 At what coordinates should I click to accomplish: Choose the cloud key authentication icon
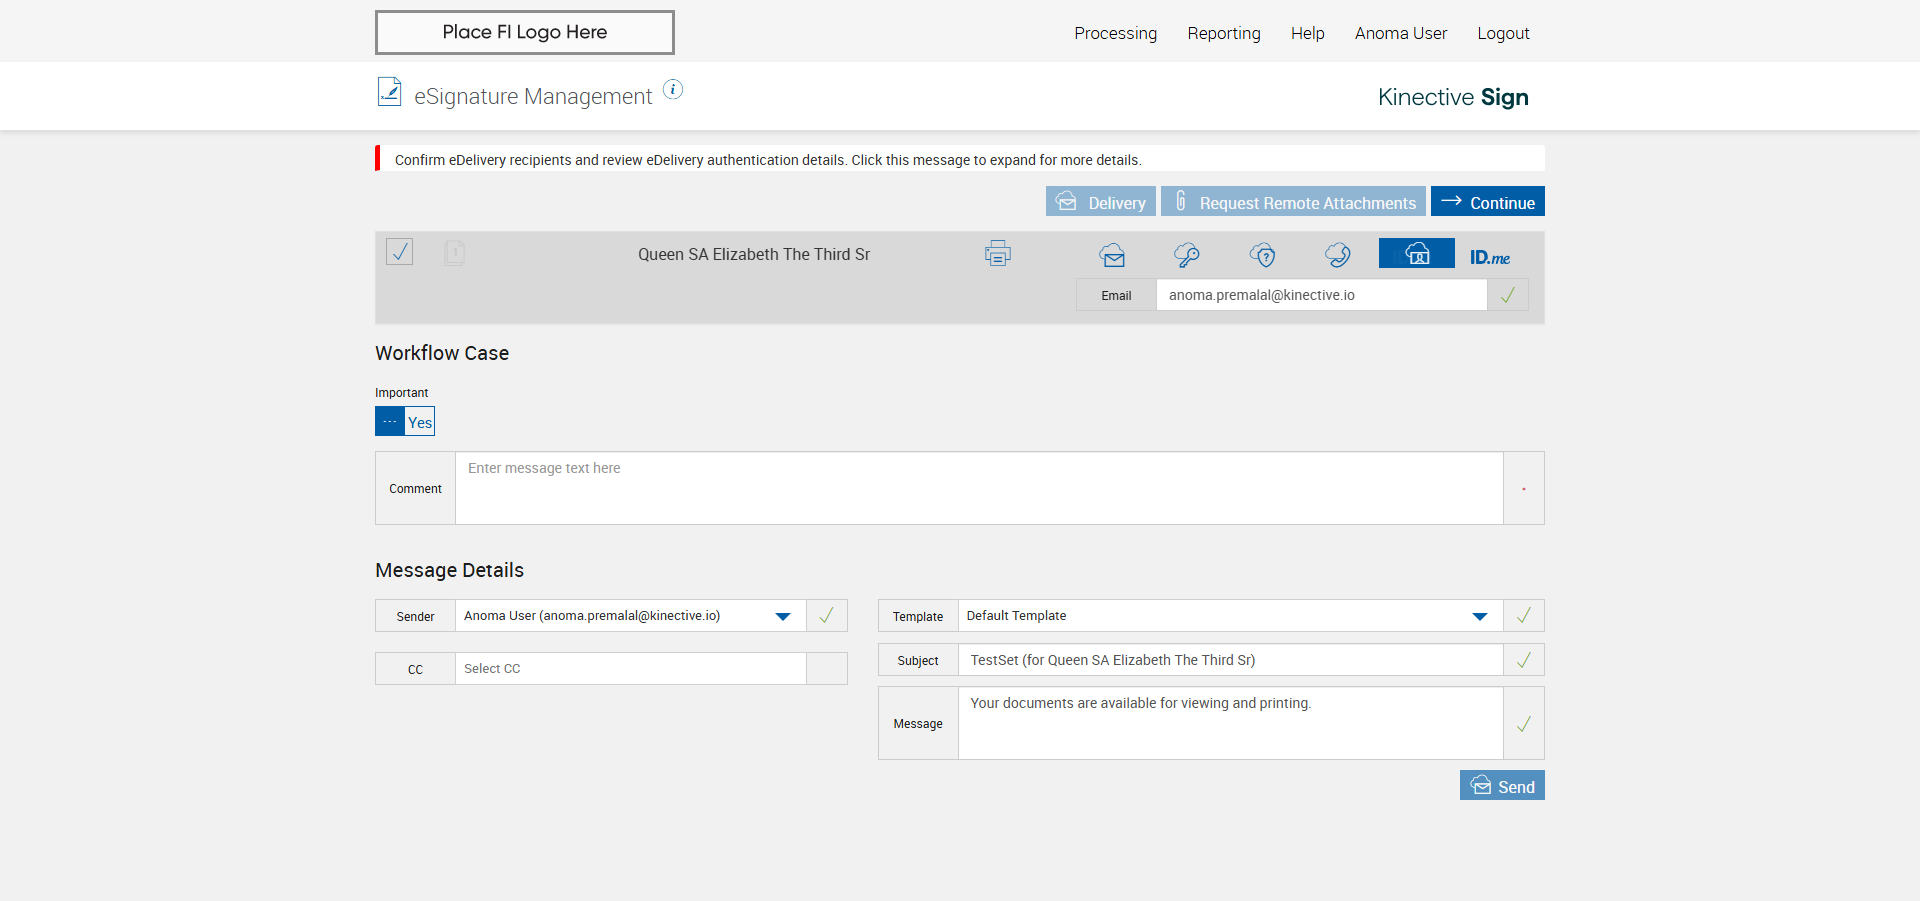(1187, 255)
